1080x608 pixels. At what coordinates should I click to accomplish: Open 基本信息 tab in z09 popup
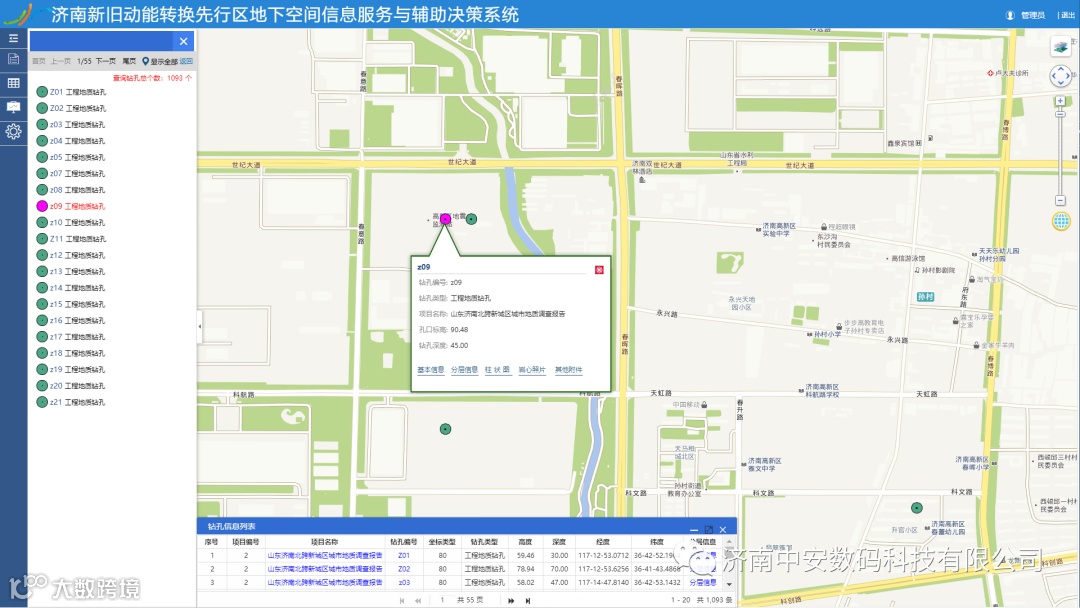430,370
